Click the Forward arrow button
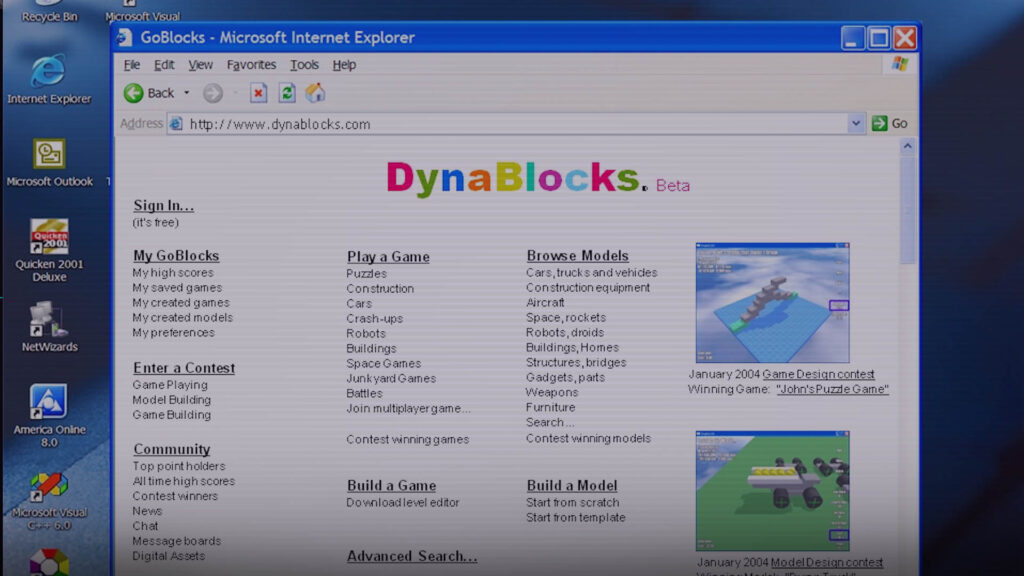This screenshot has width=1024, height=576. (x=212, y=93)
